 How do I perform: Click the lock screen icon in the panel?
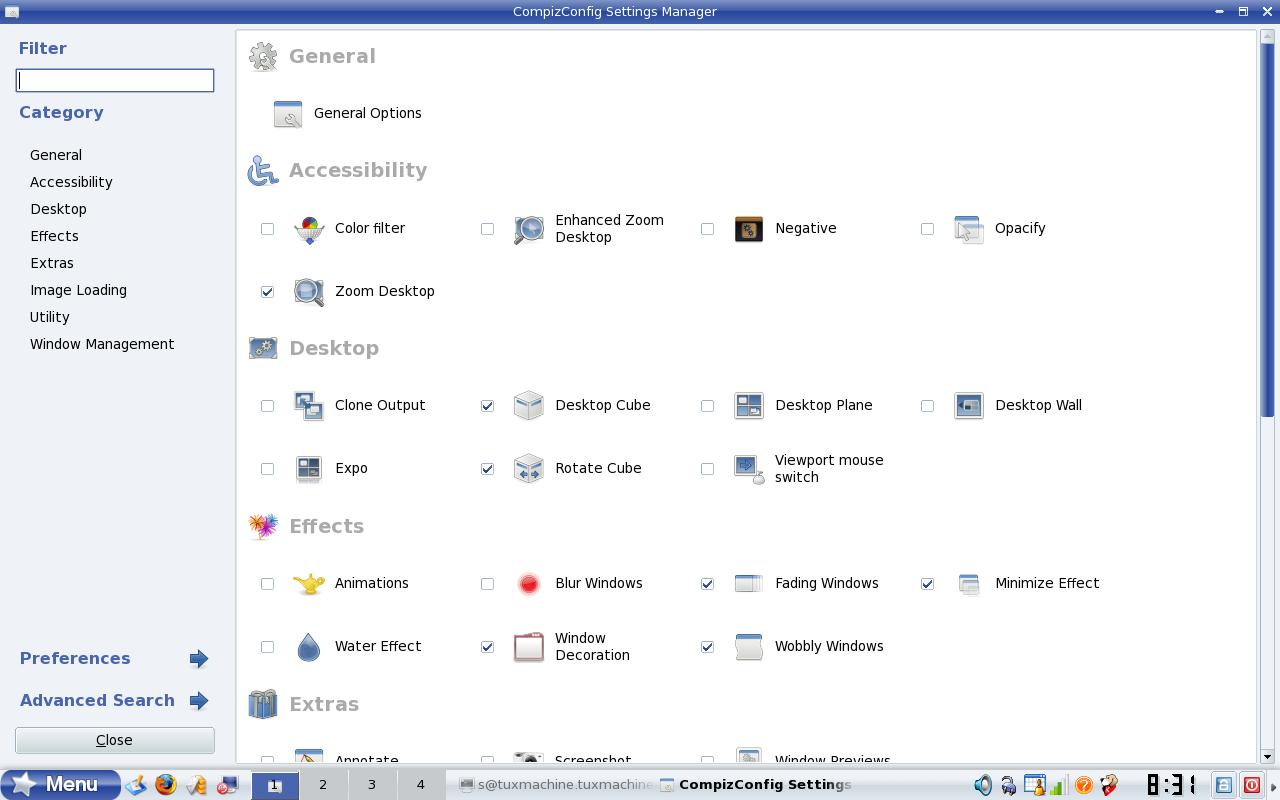[1223, 785]
